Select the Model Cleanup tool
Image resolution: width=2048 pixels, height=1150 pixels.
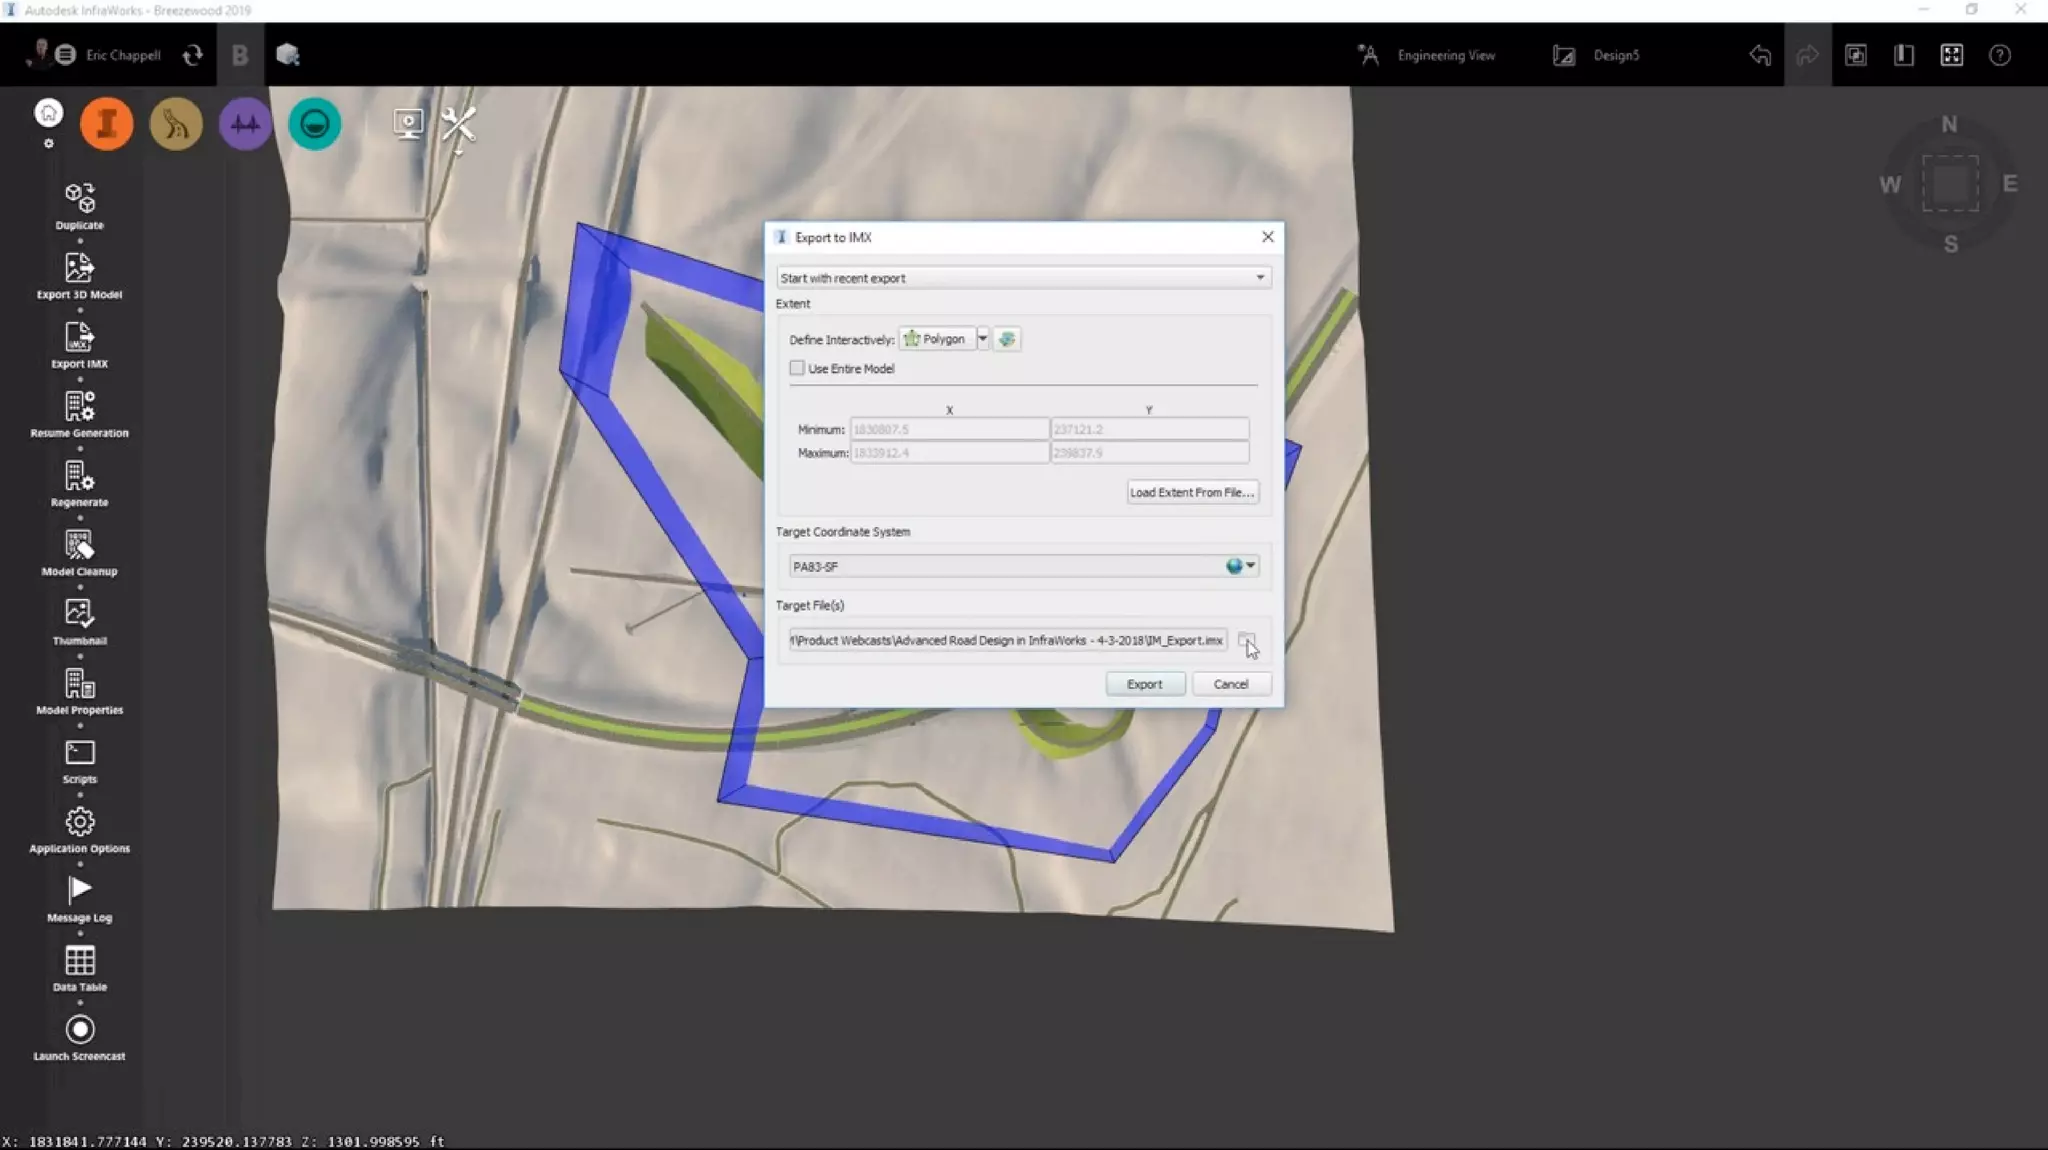pos(79,545)
